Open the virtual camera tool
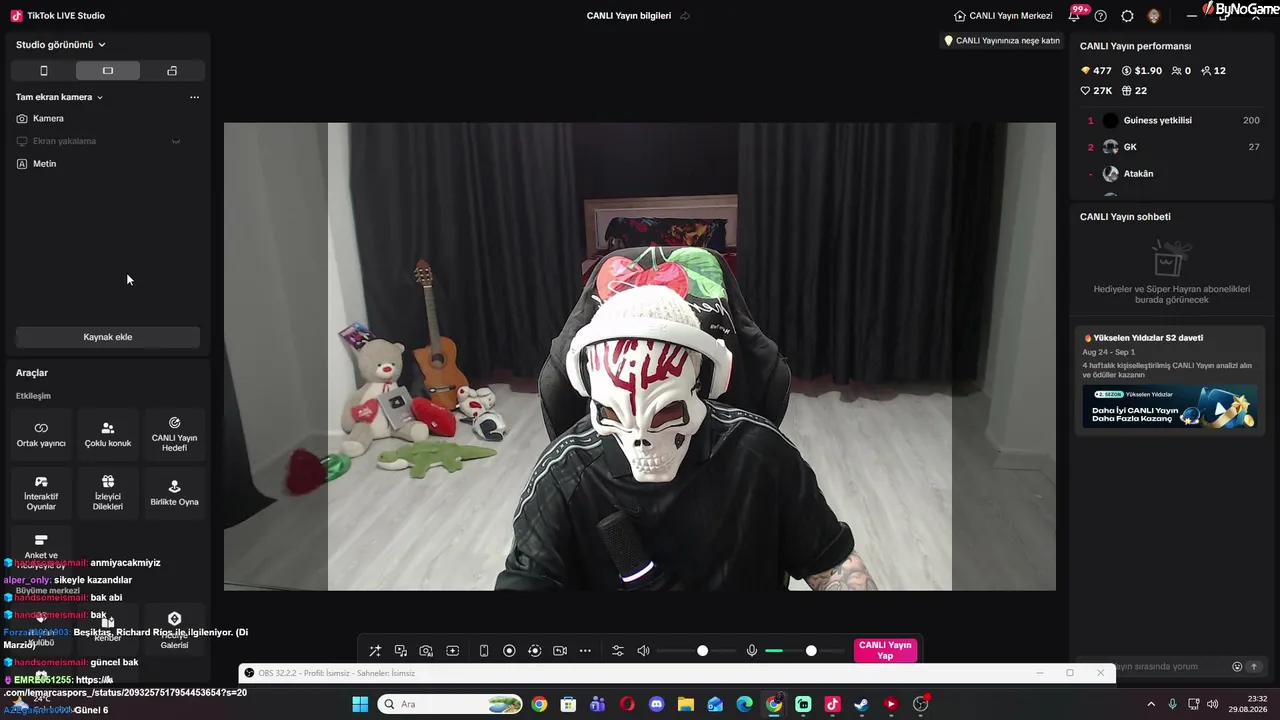 [560, 651]
